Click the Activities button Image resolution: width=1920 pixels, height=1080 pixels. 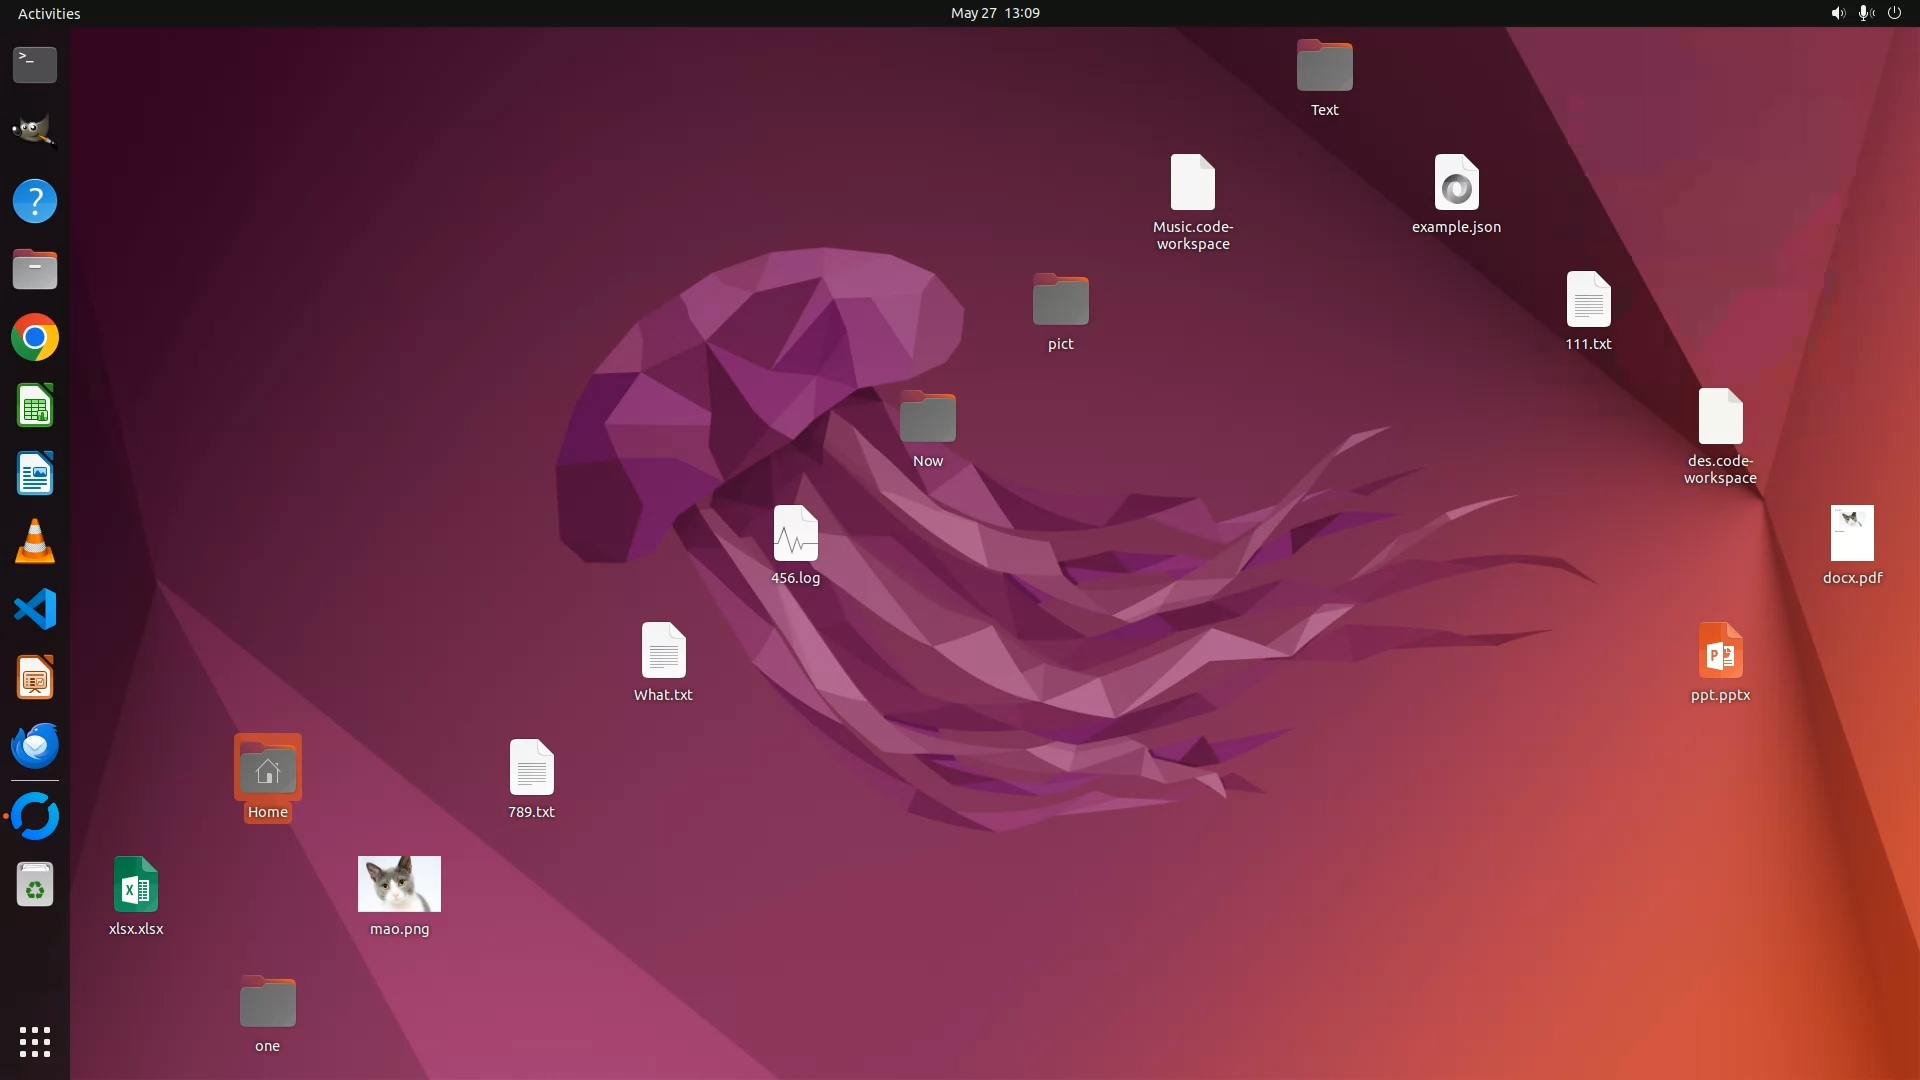[x=49, y=13]
